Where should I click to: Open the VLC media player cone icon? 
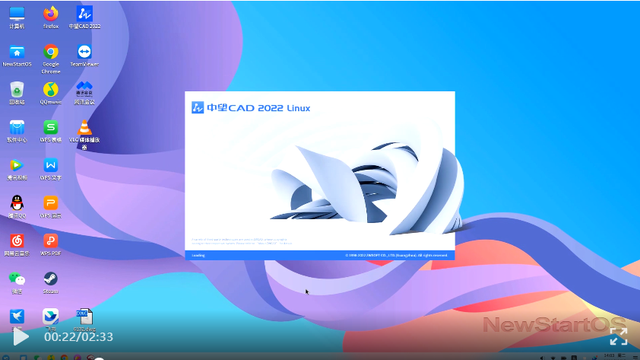[84, 135]
